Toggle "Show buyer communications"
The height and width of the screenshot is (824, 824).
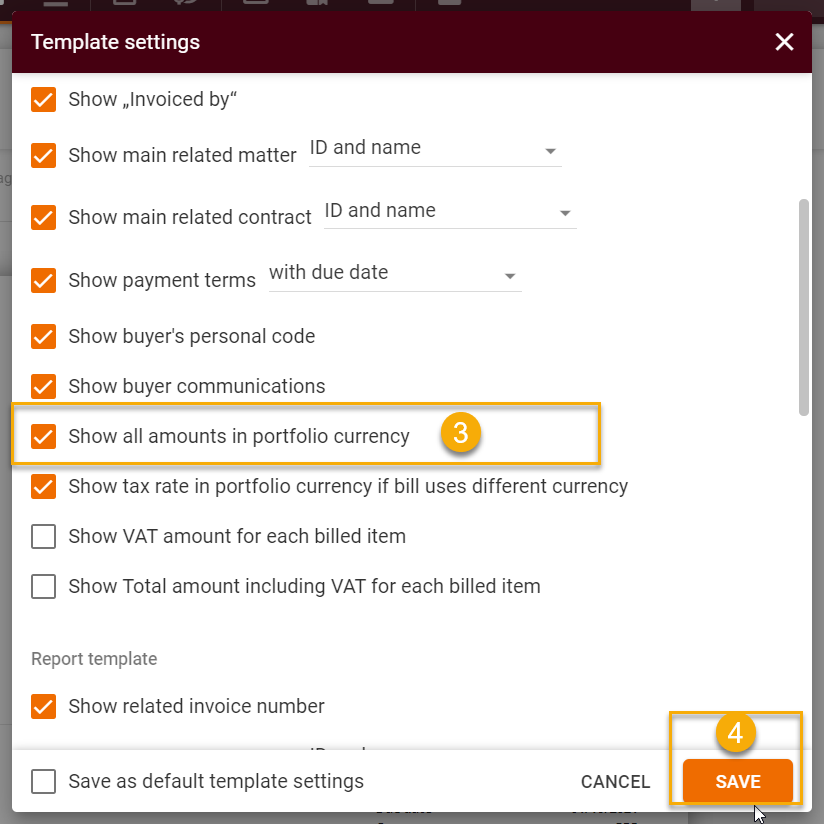(x=43, y=386)
